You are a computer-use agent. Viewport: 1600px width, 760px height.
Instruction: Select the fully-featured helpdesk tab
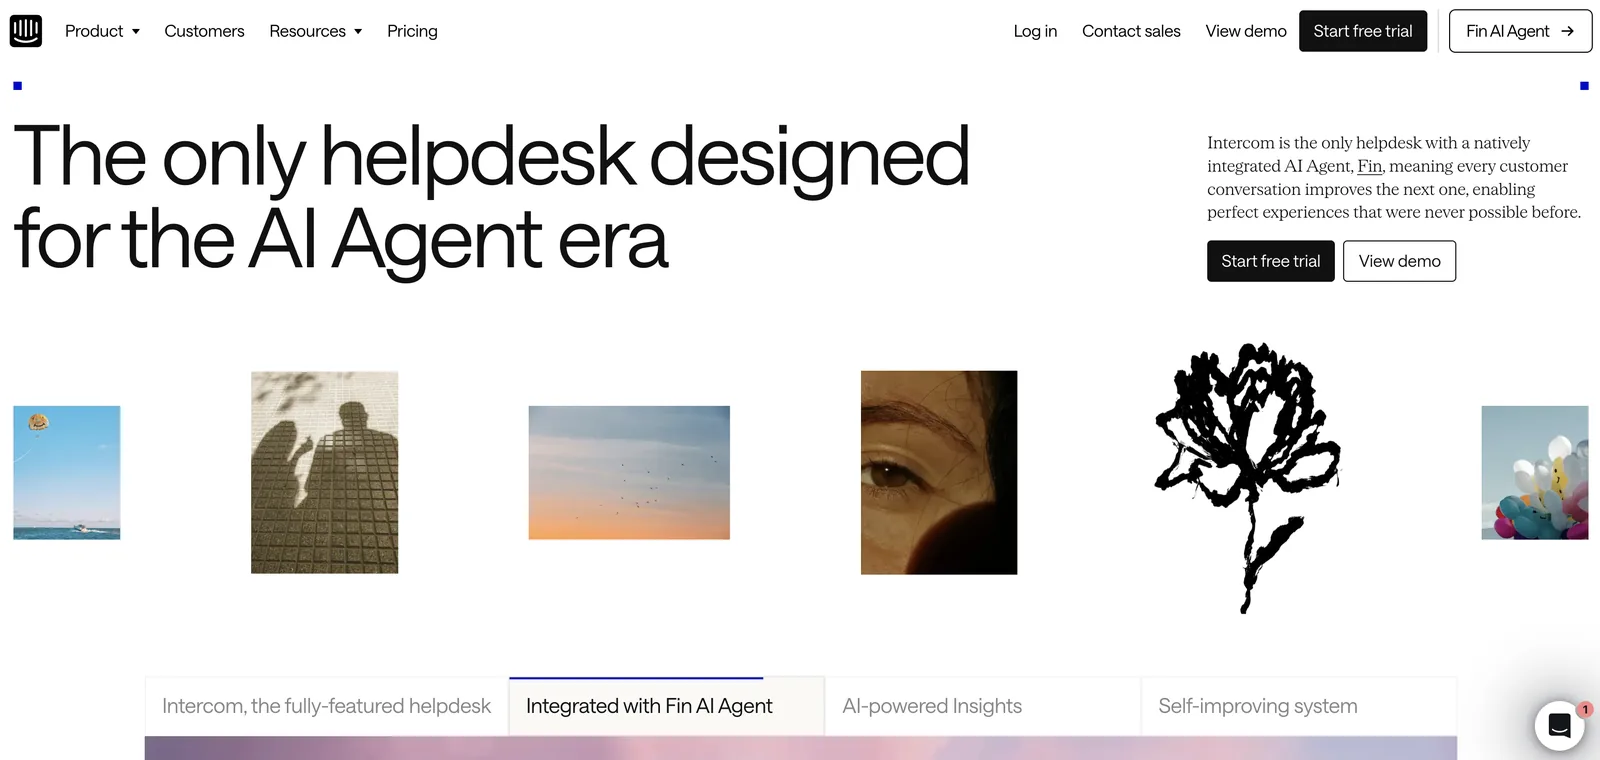click(327, 706)
